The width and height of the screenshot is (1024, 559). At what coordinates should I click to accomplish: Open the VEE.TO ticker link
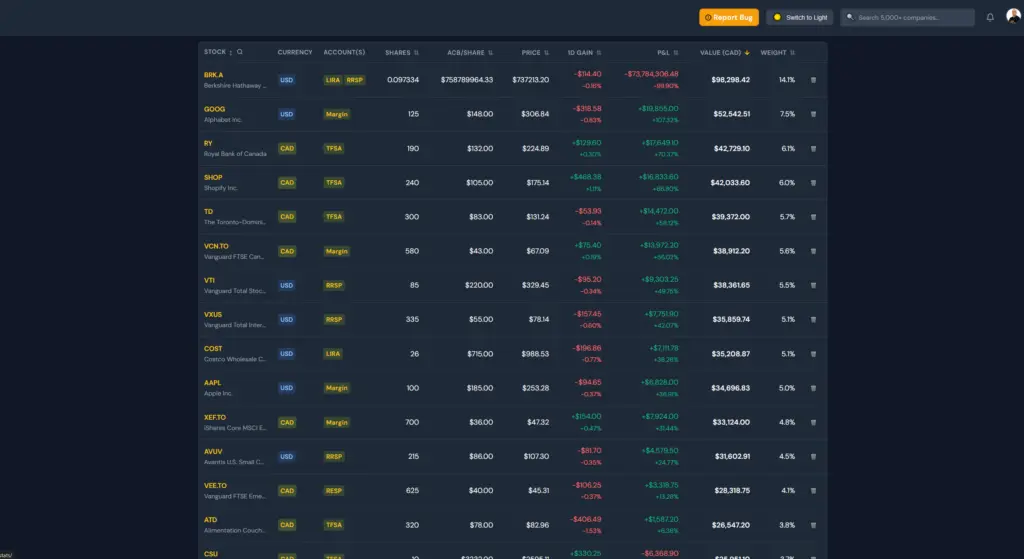216,485
